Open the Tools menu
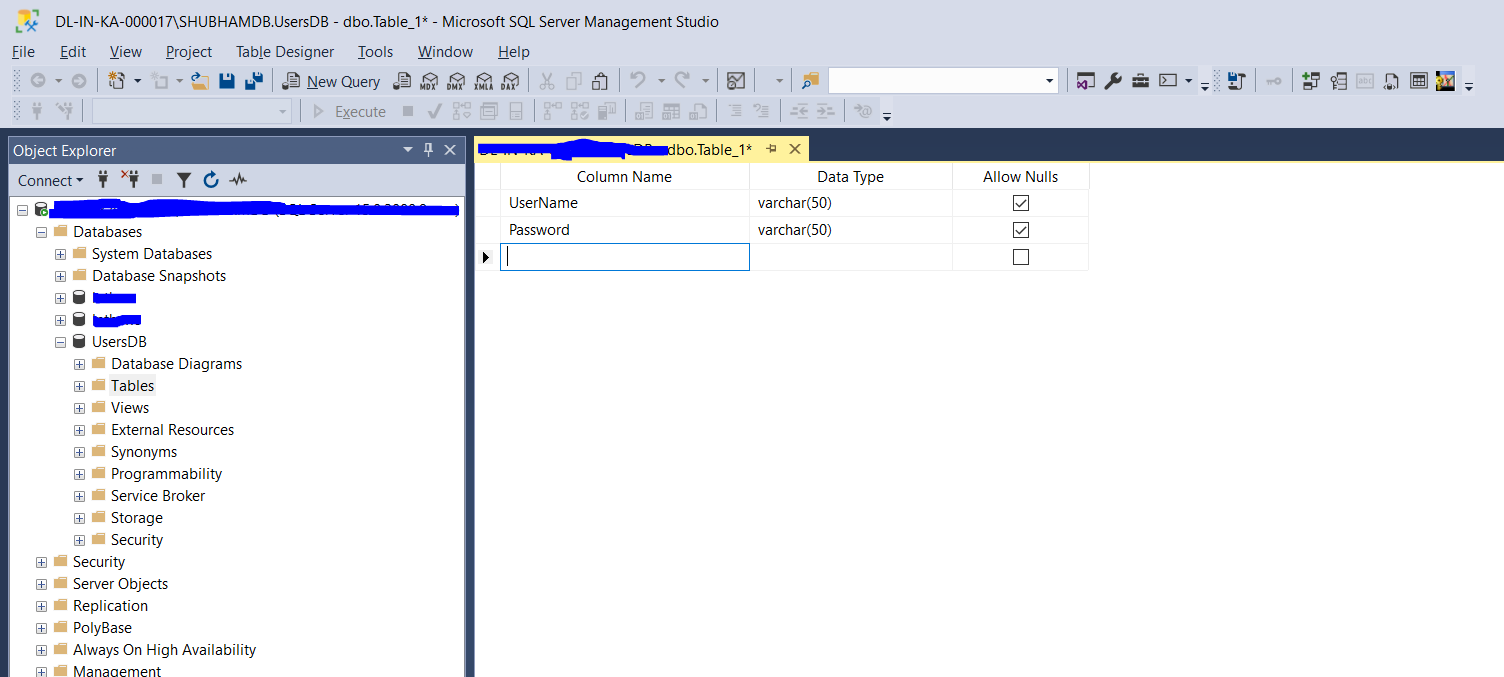Screen dimensions: 1504x677 point(375,51)
